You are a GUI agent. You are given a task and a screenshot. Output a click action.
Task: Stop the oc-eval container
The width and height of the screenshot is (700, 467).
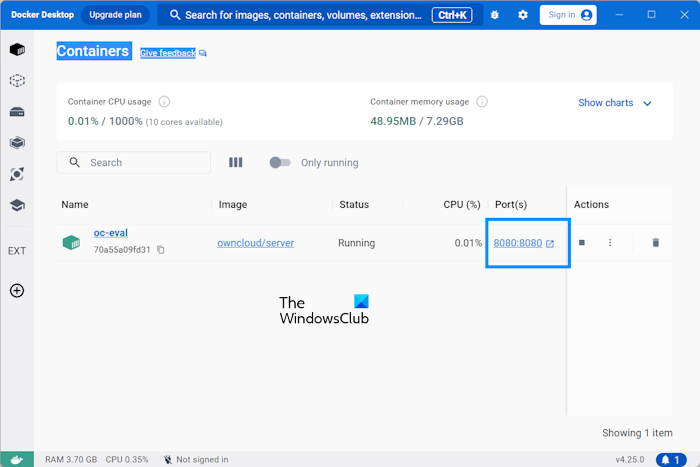click(x=582, y=242)
